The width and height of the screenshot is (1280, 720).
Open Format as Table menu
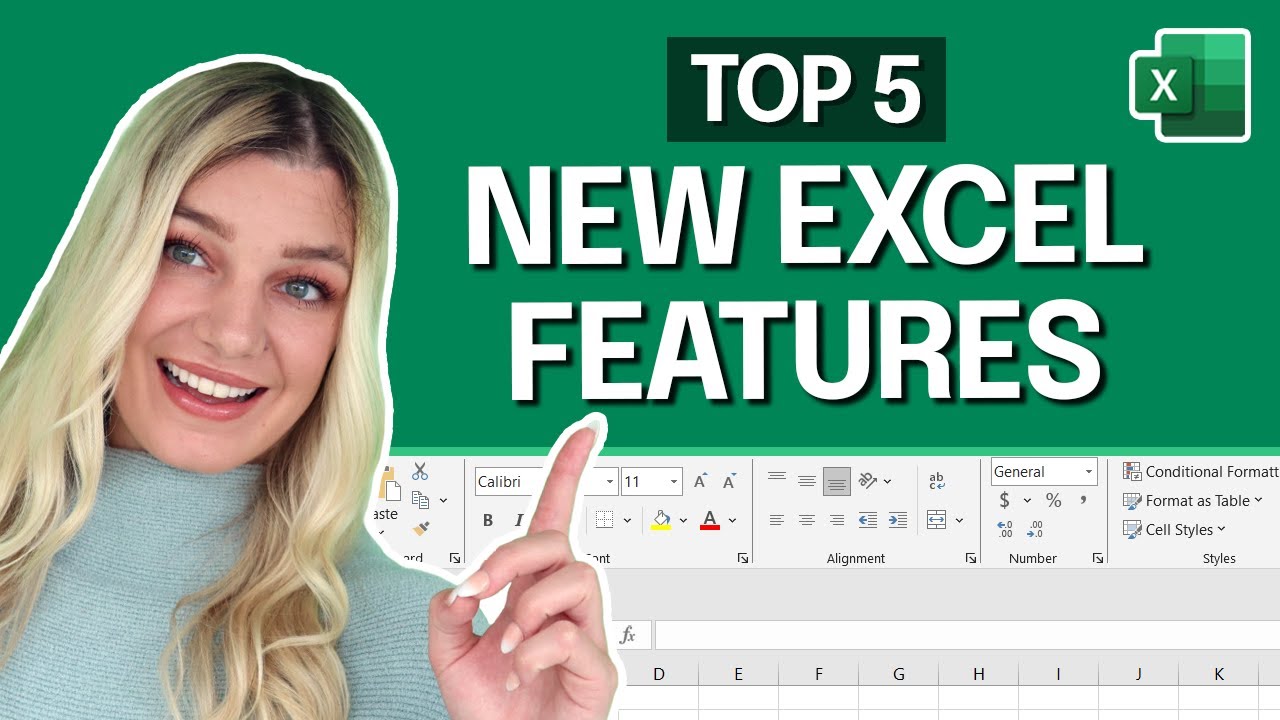[1193, 501]
